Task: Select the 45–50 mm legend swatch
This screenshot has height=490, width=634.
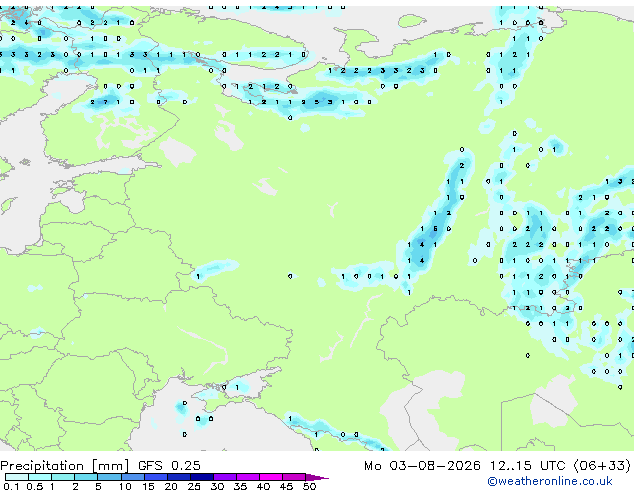Action: [x=294, y=477]
